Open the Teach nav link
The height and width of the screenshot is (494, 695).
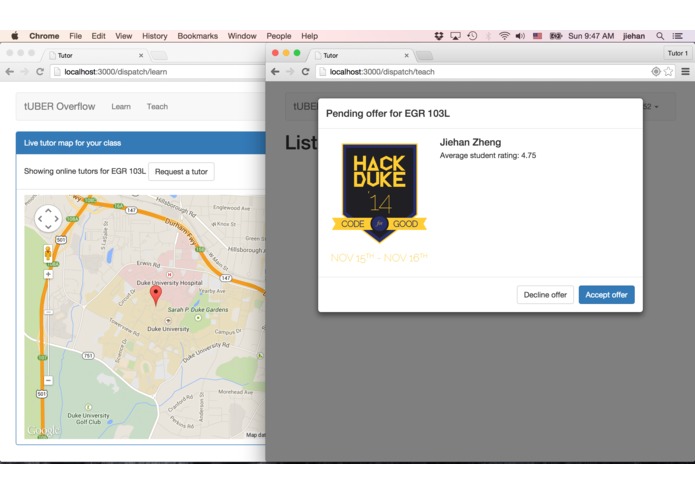(x=157, y=106)
